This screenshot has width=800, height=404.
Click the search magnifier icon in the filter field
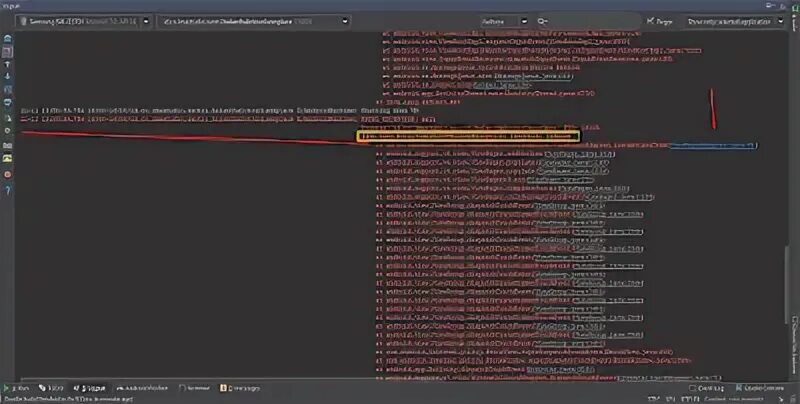[x=542, y=21]
